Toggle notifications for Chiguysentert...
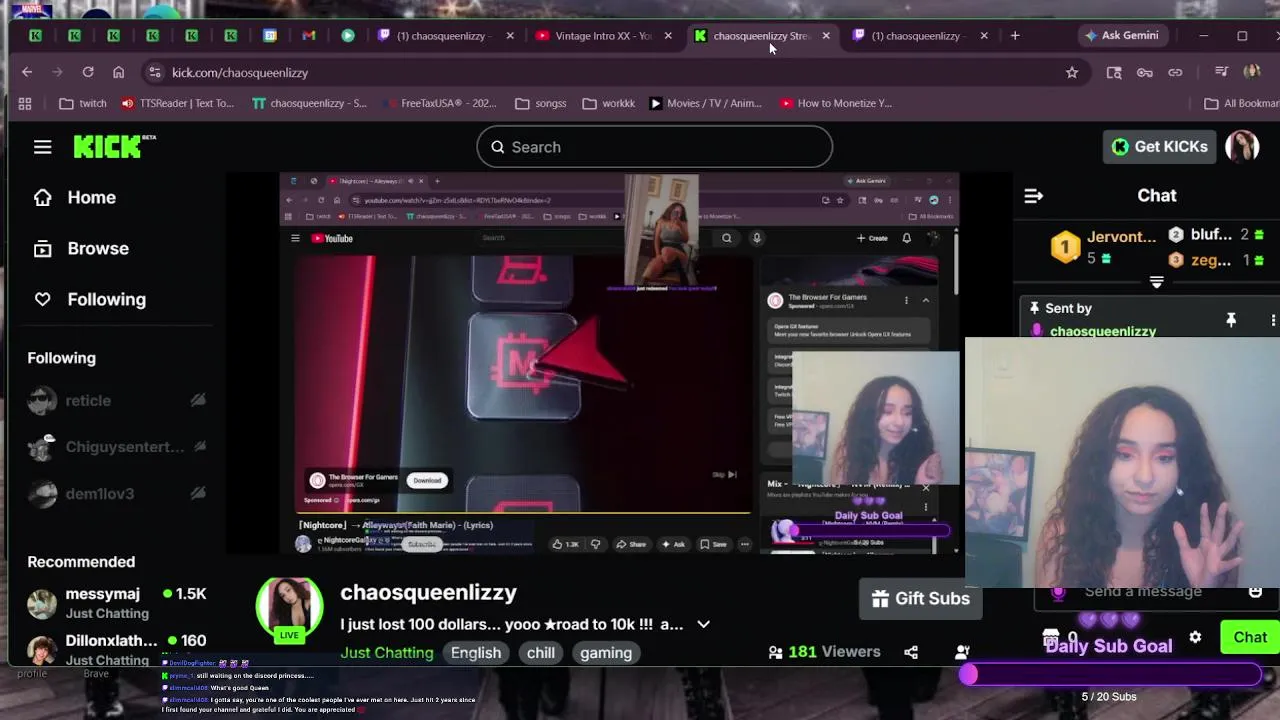The image size is (1280, 720). (198, 447)
